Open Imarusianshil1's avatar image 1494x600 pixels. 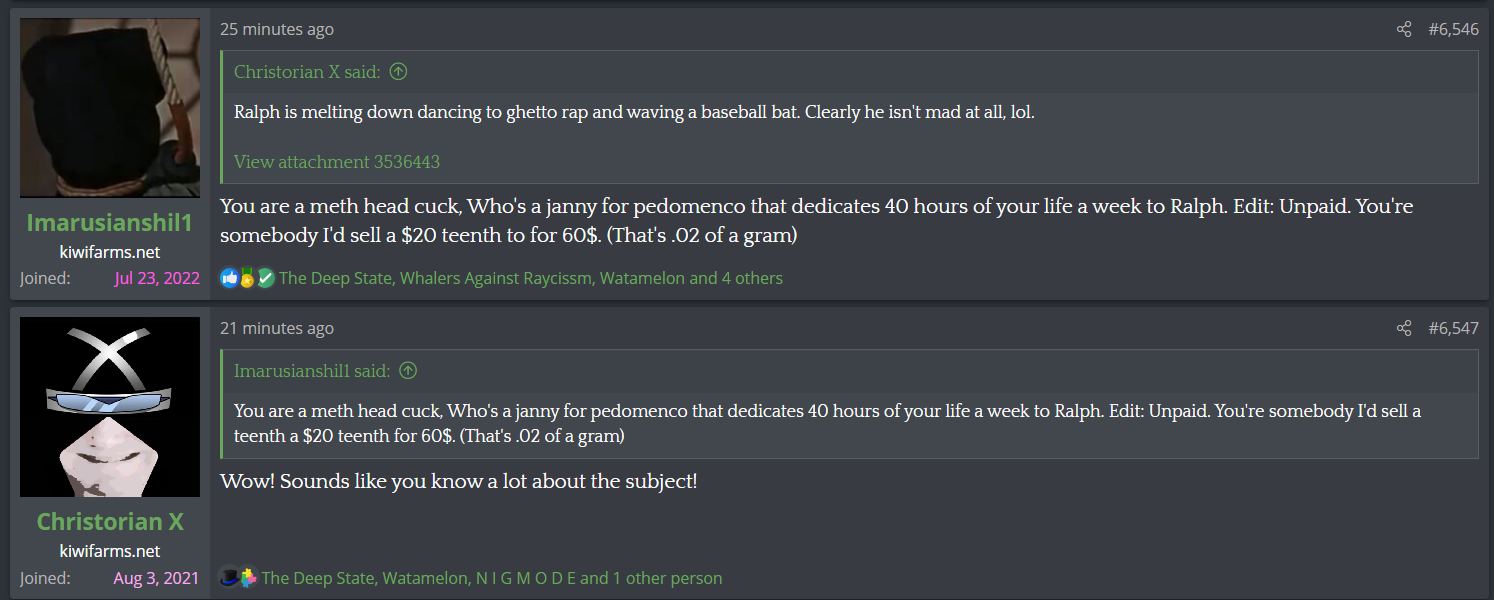pyautogui.click(x=110, y=108)
